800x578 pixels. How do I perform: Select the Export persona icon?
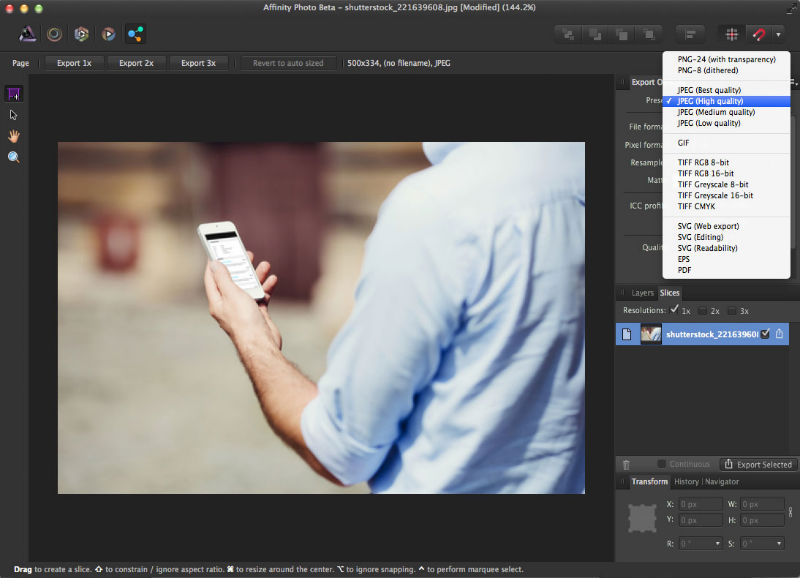pos(135,34)
